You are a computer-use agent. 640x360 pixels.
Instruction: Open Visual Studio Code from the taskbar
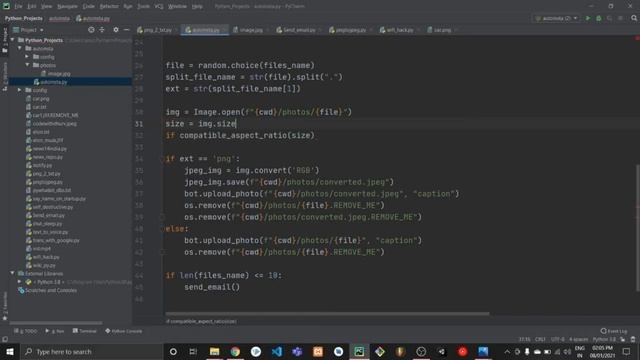point(276,351)
